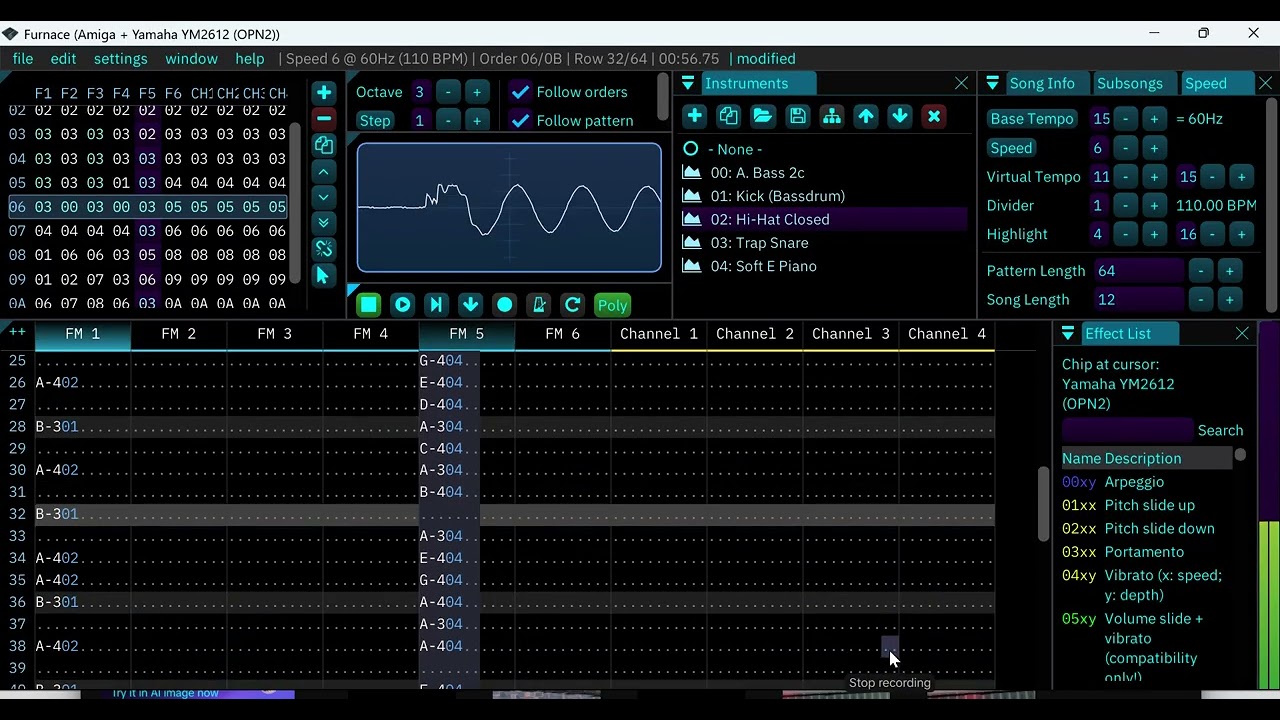
Task: Collapse the Instruments panel triangle
Action: pos(688,83)
